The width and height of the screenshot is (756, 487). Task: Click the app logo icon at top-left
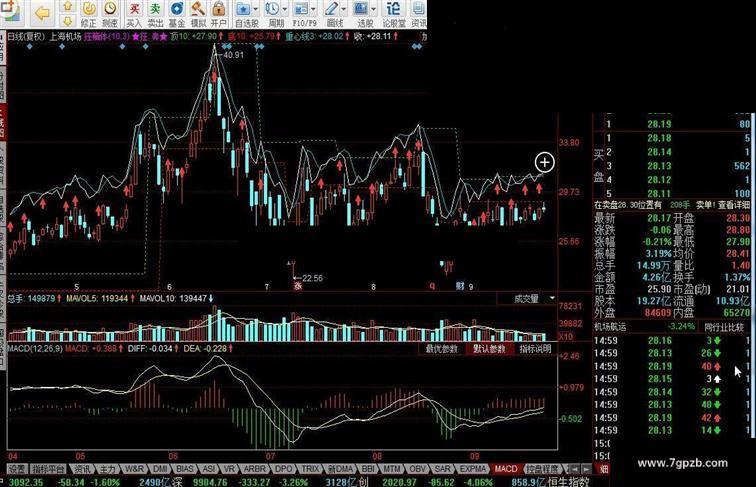pyautogui.click(x=10, y=12)
